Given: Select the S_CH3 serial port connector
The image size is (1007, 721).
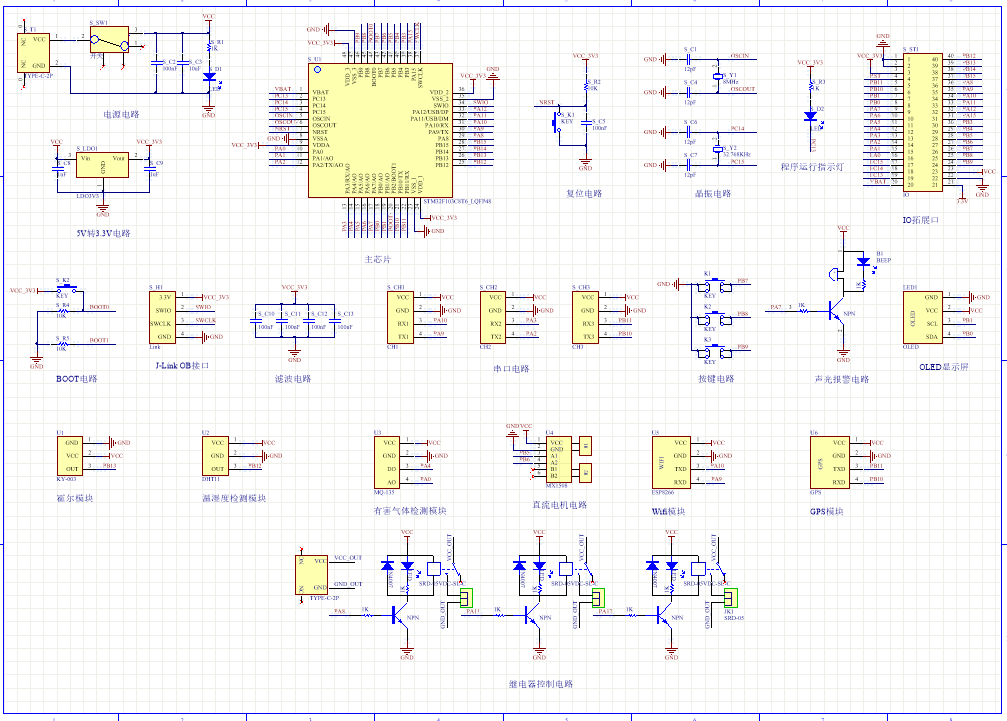Looking at the screenshot, I should tap(585, 317).
